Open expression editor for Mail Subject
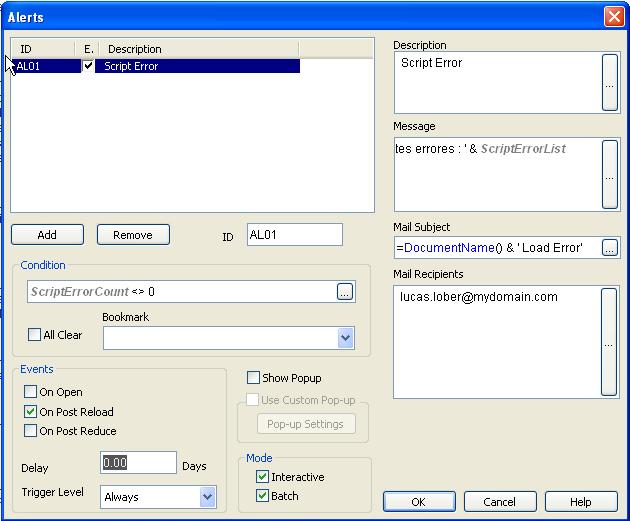Viewport: 630px width, 521px height. [610, 247]
